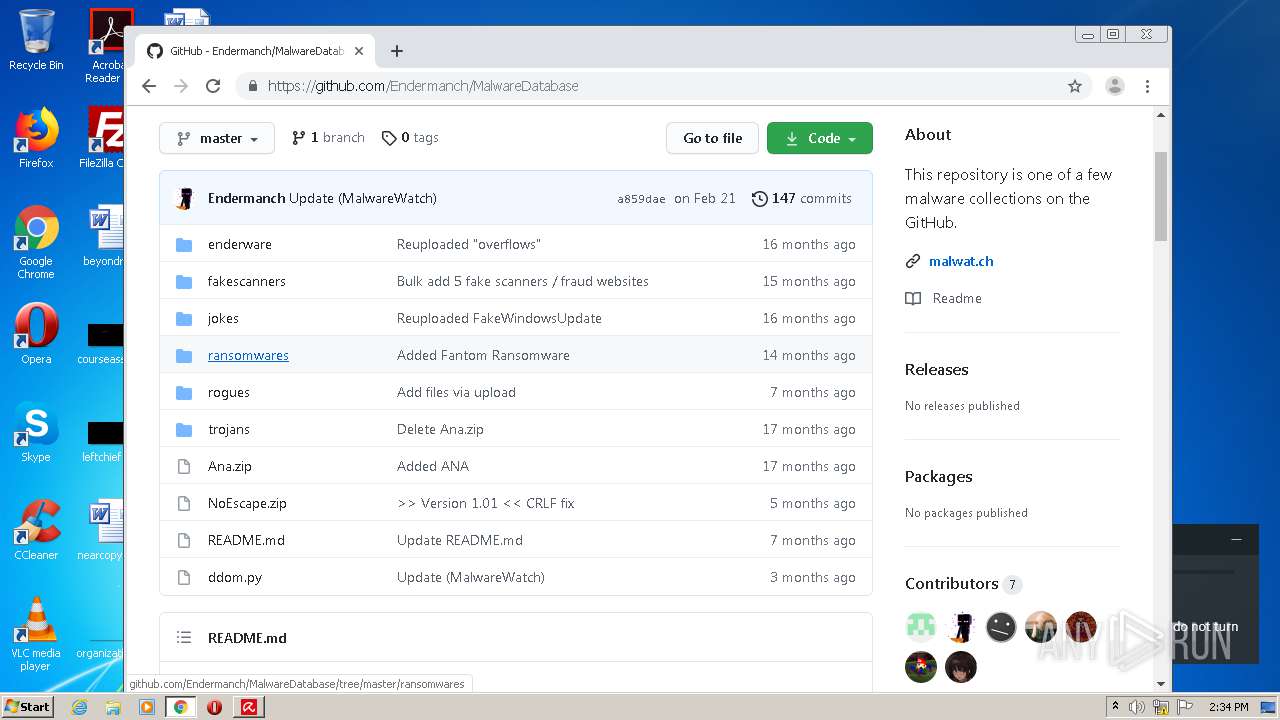The width and height of the screenshot is (1280, 720).
Task: Open the master branch dropdown
Action: click(x=217, y=138)
